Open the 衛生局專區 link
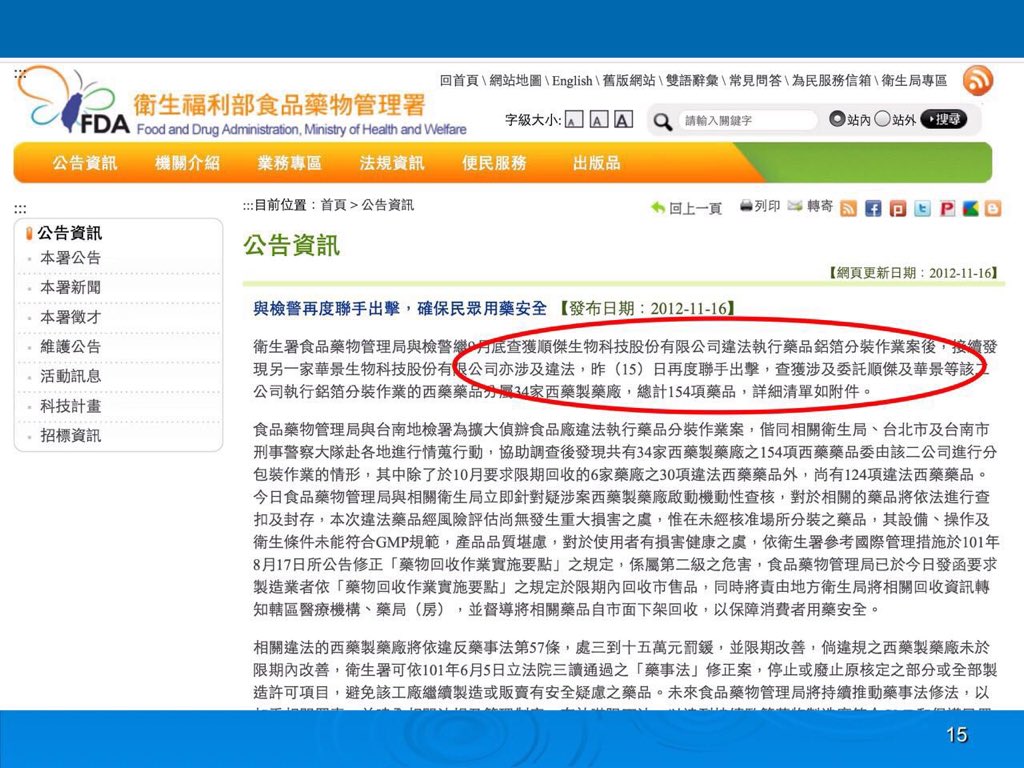The width and height of the screenshot is (1024, 768). tap(914, 80)
